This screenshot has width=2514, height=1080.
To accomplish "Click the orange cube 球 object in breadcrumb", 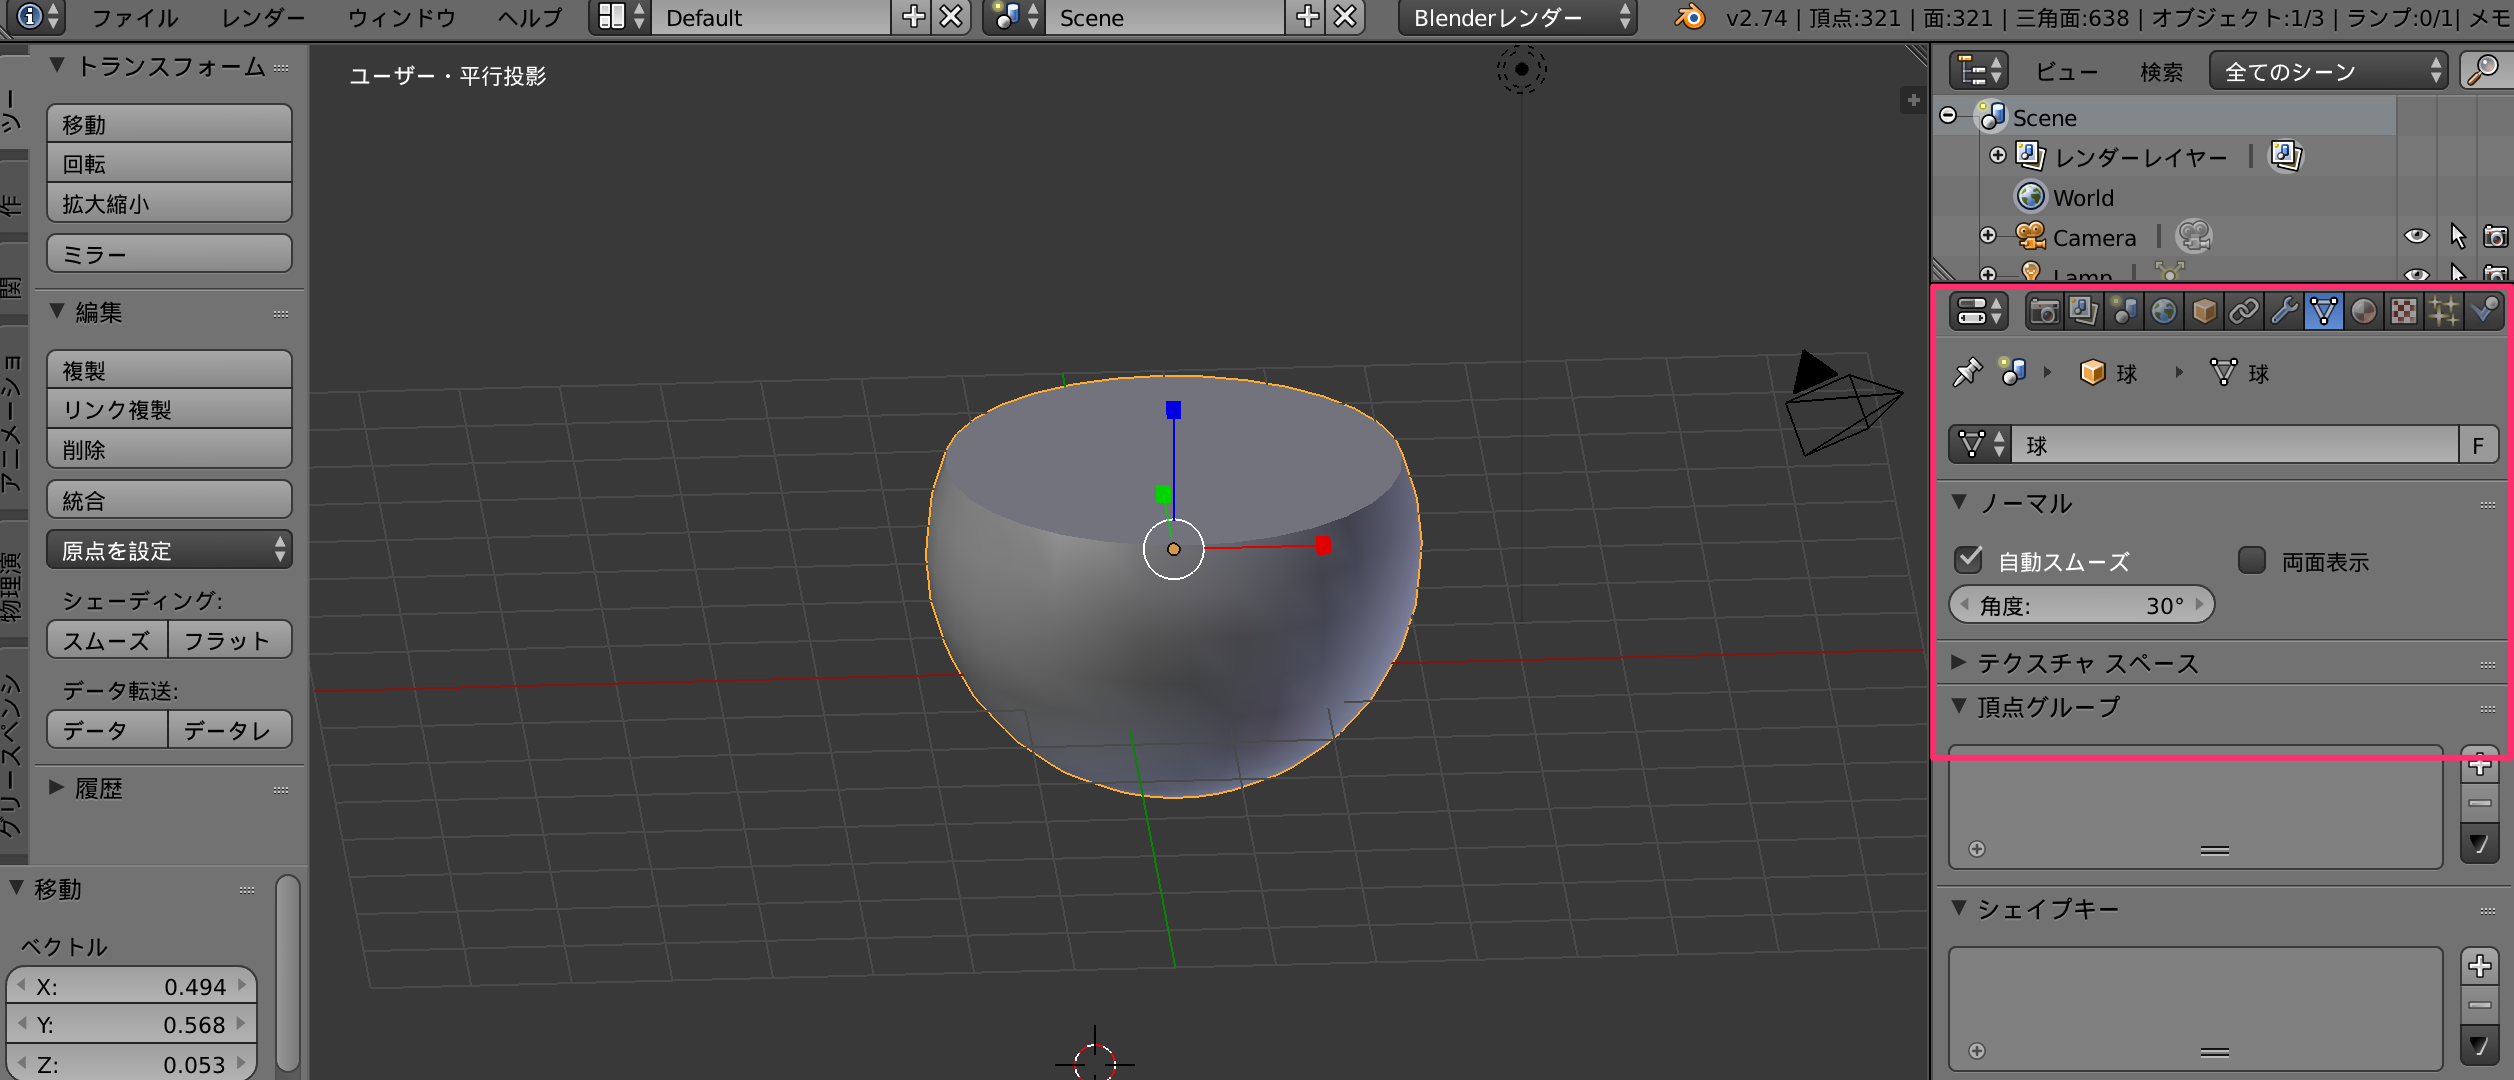I will coord(2093,372).
